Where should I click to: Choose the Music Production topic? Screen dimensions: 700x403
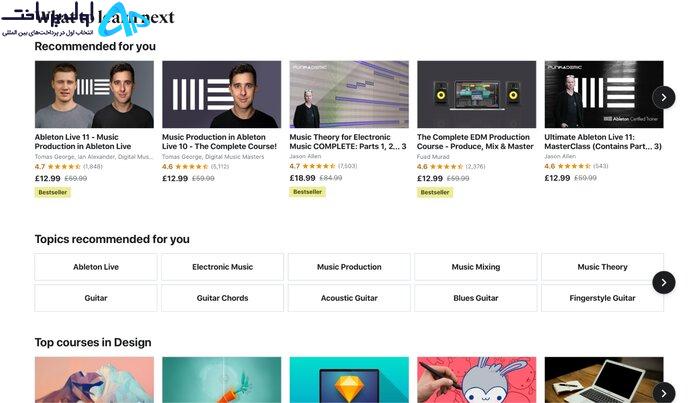pyautogui.click(x=349, y=267)
